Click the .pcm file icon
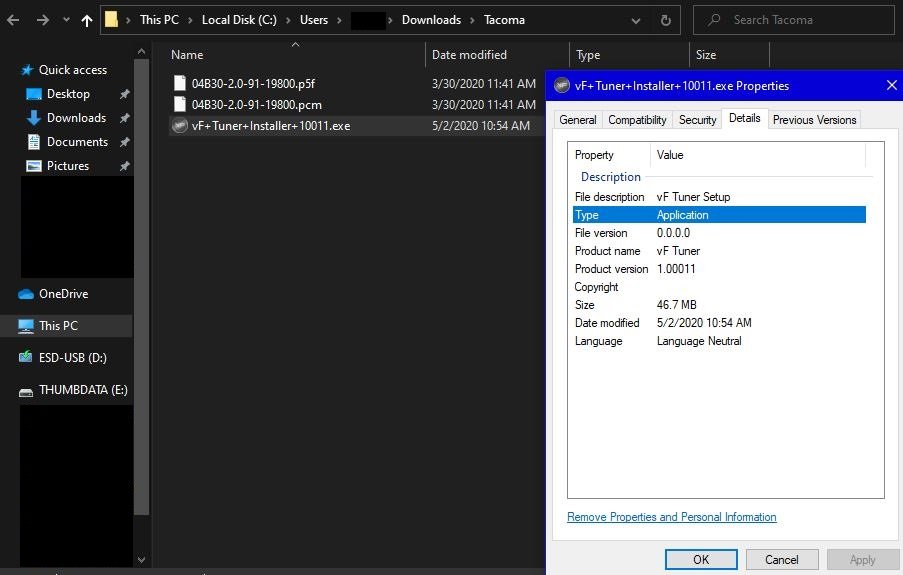Viewport: 903px width, 575px height. pyautogui.click(x=180, y=104)
